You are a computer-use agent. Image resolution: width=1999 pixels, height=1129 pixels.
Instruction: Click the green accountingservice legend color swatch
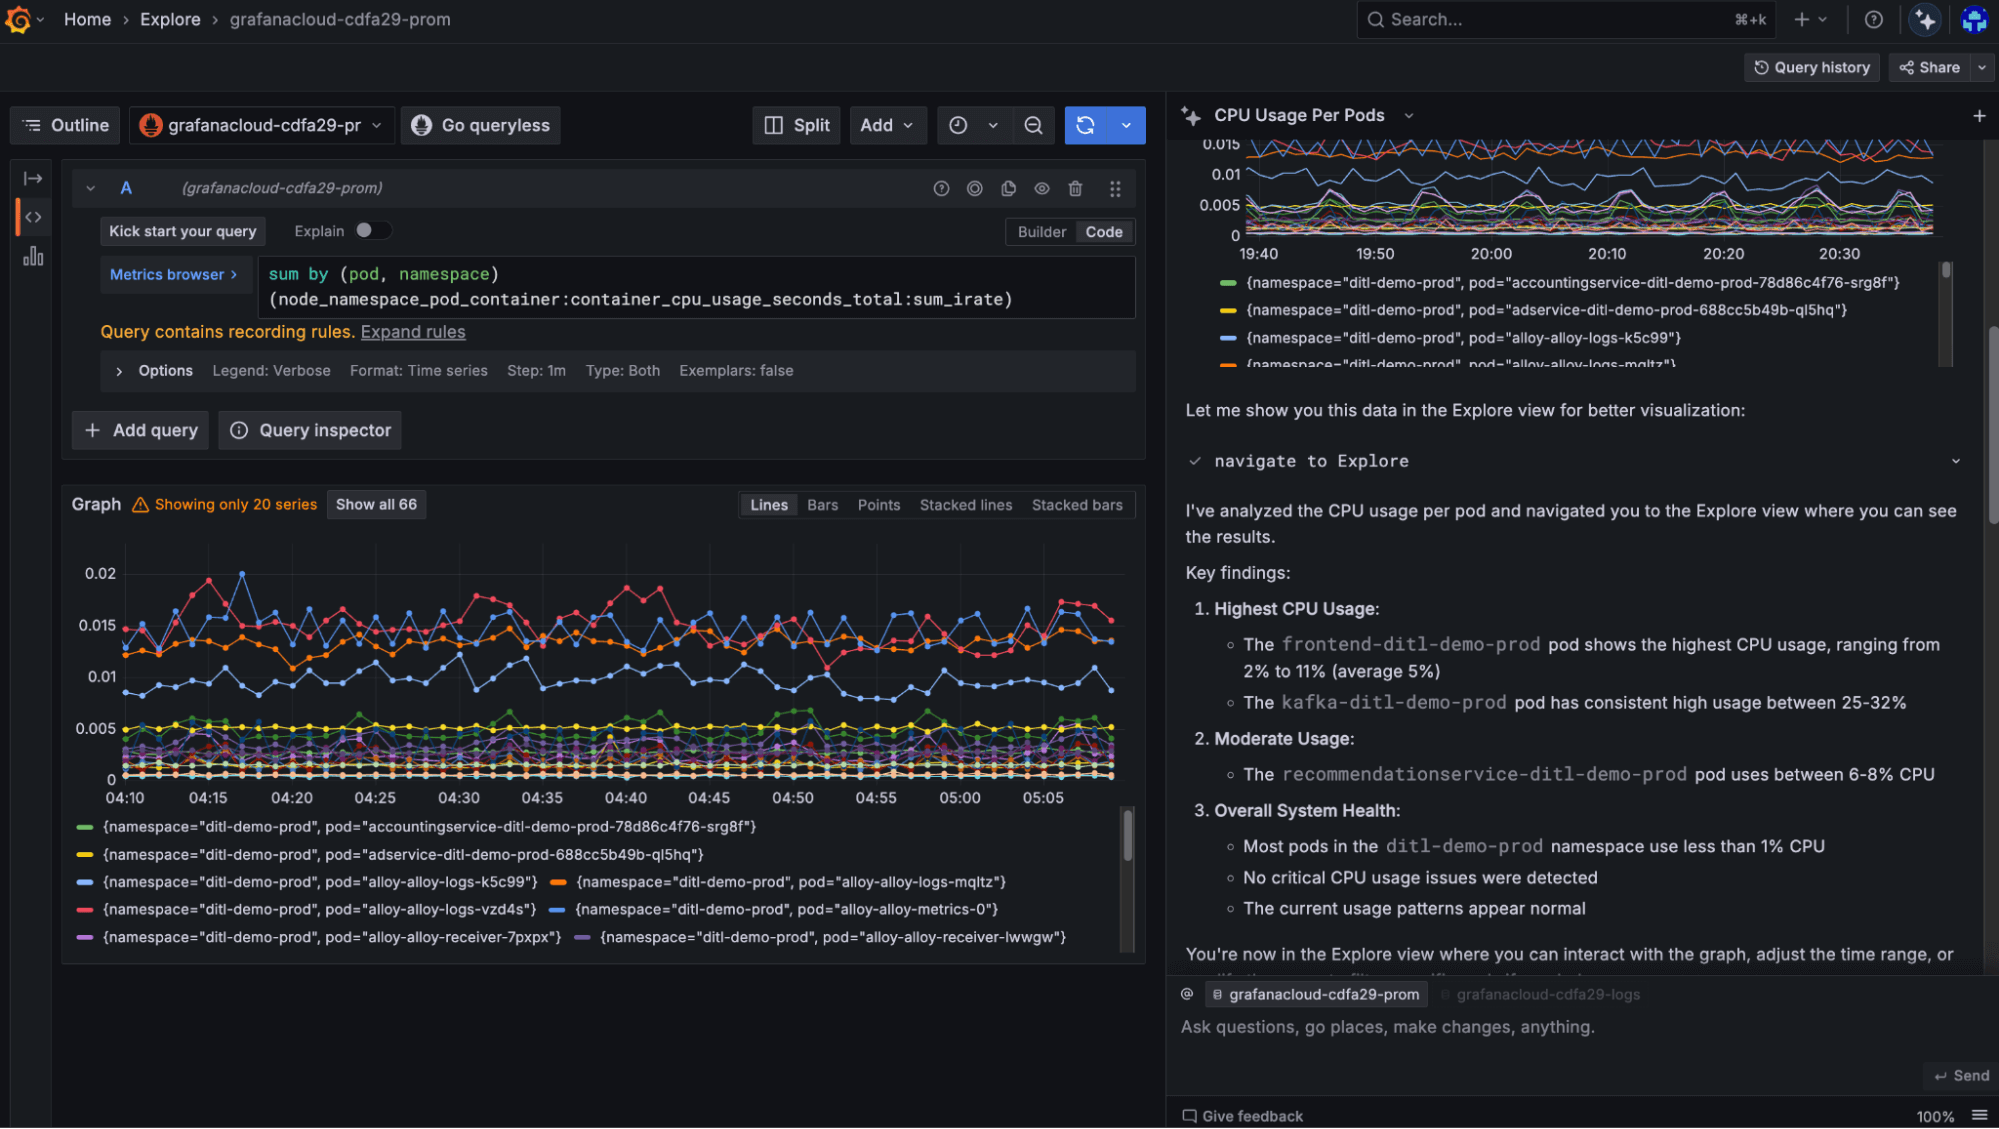(x=84, y=826)
